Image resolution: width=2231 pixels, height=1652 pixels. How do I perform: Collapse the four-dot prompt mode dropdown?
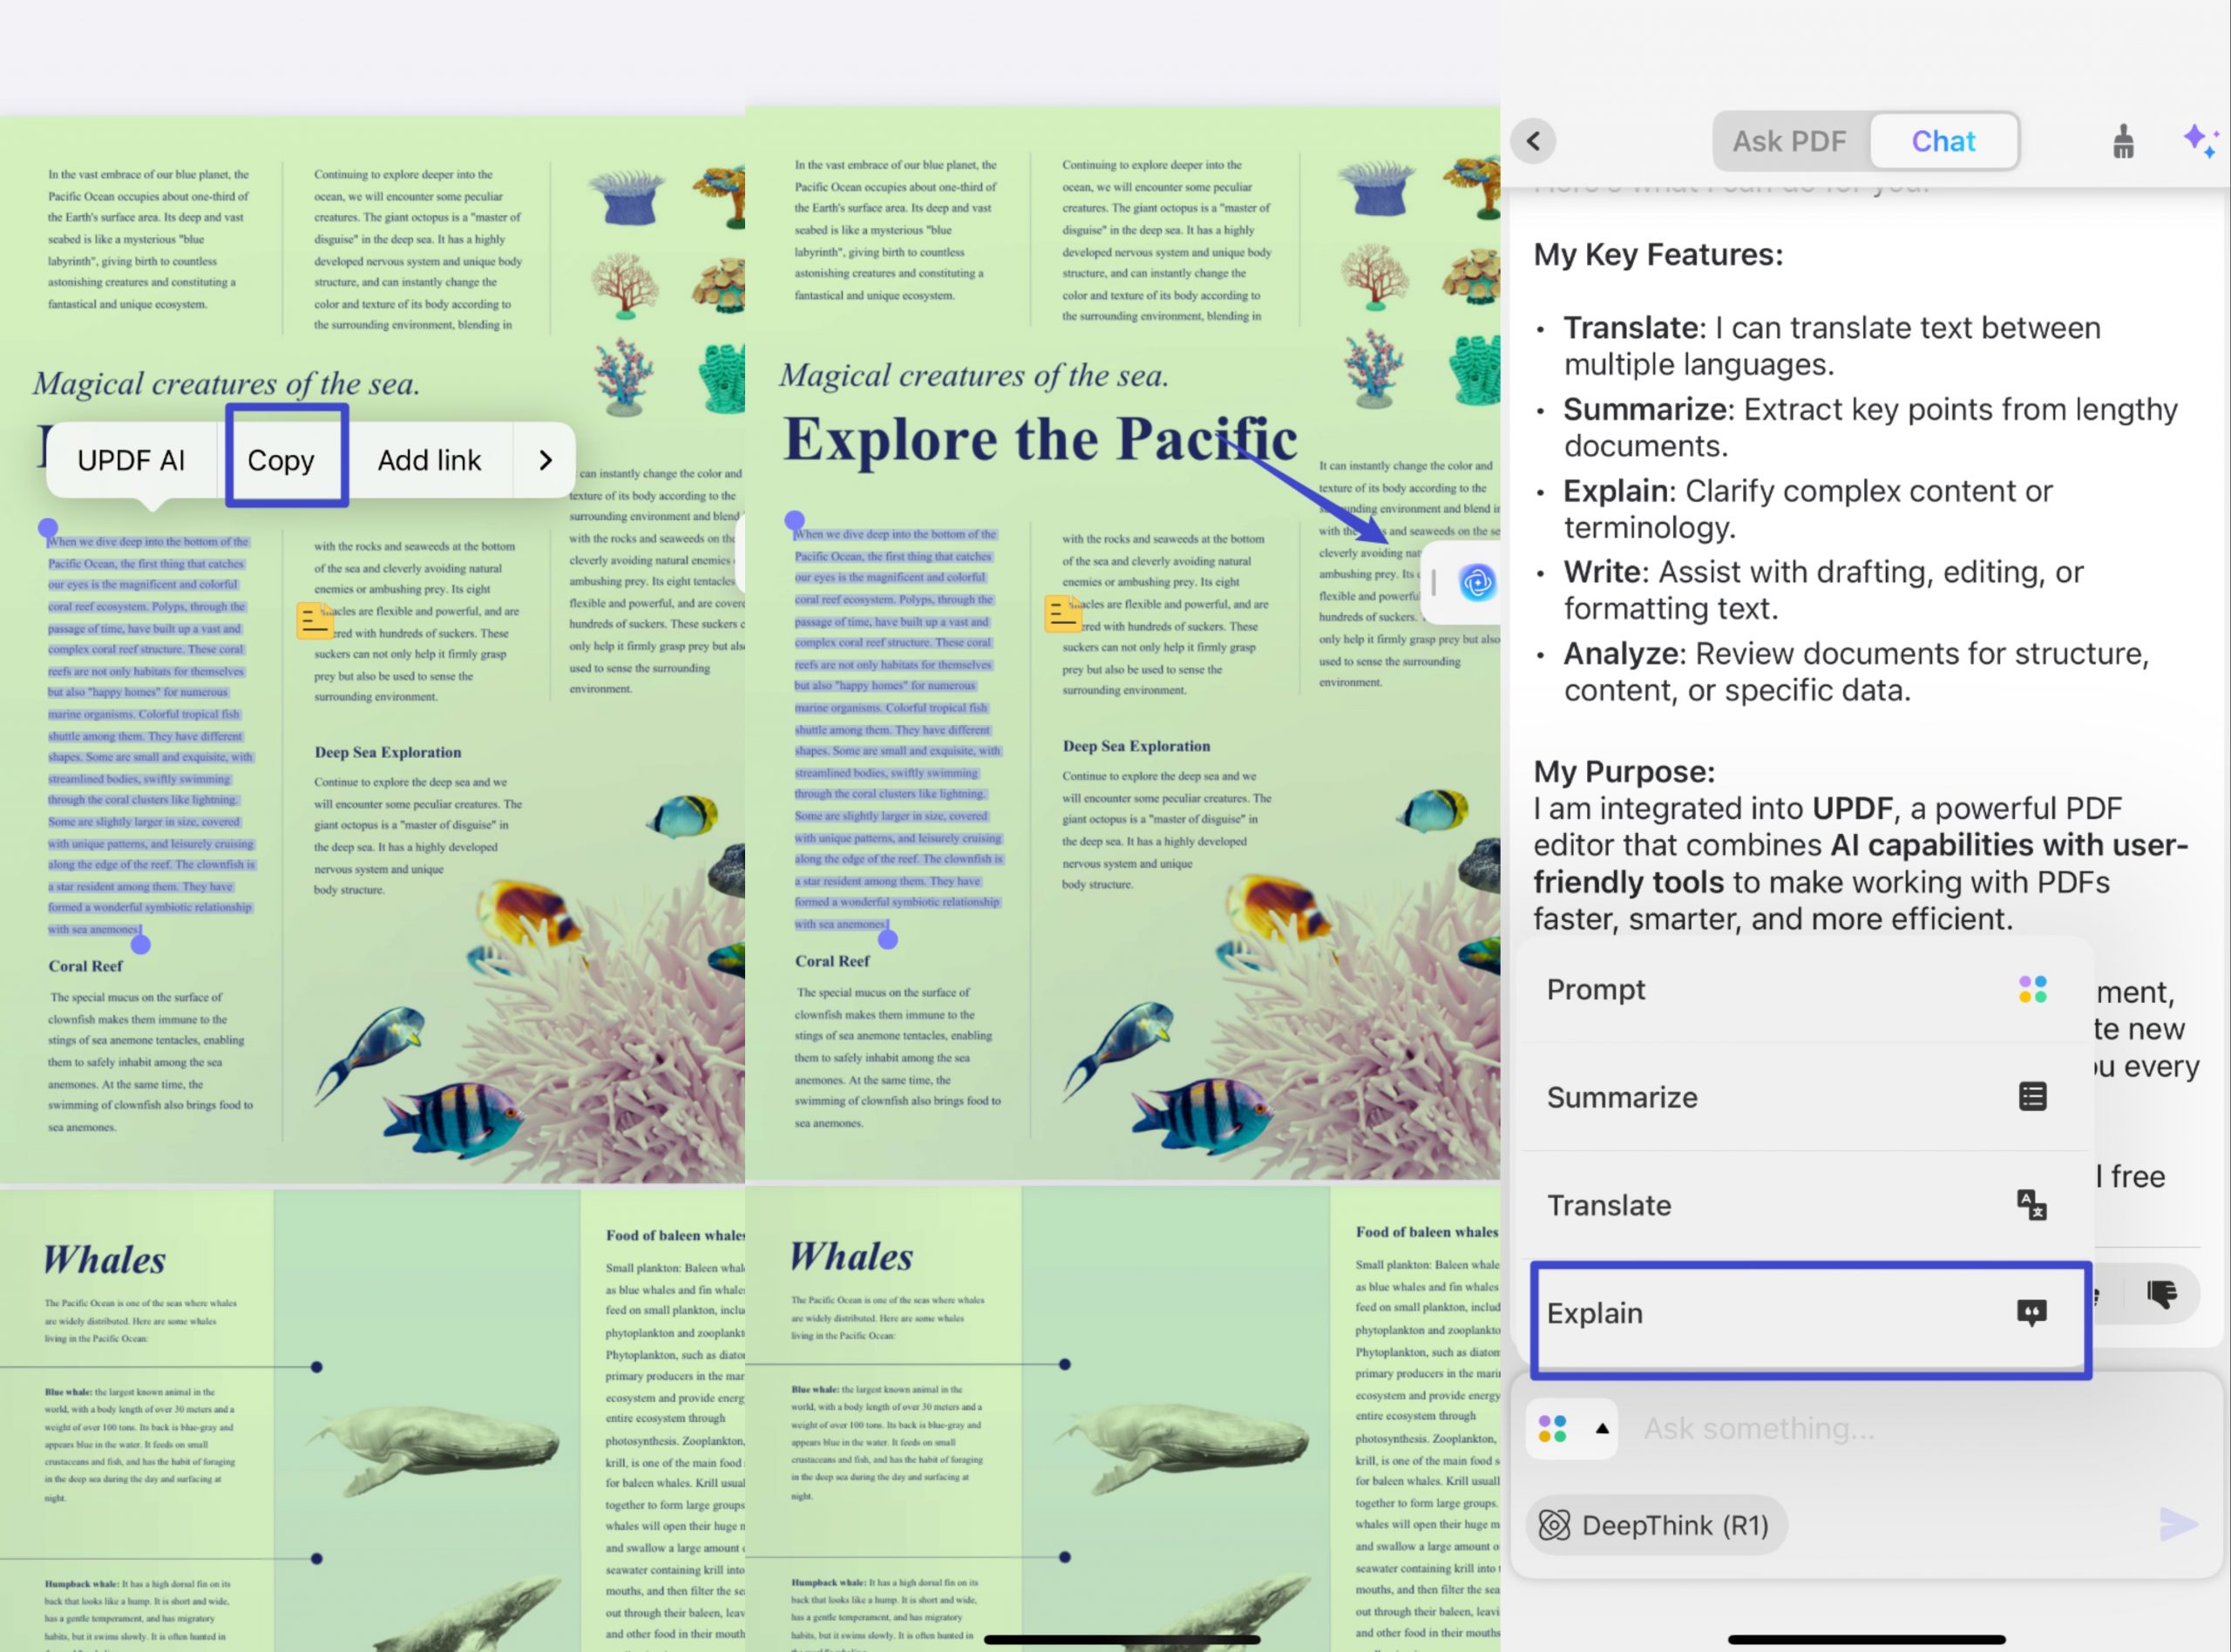pyautogui.click(x=1572, y=1428)
